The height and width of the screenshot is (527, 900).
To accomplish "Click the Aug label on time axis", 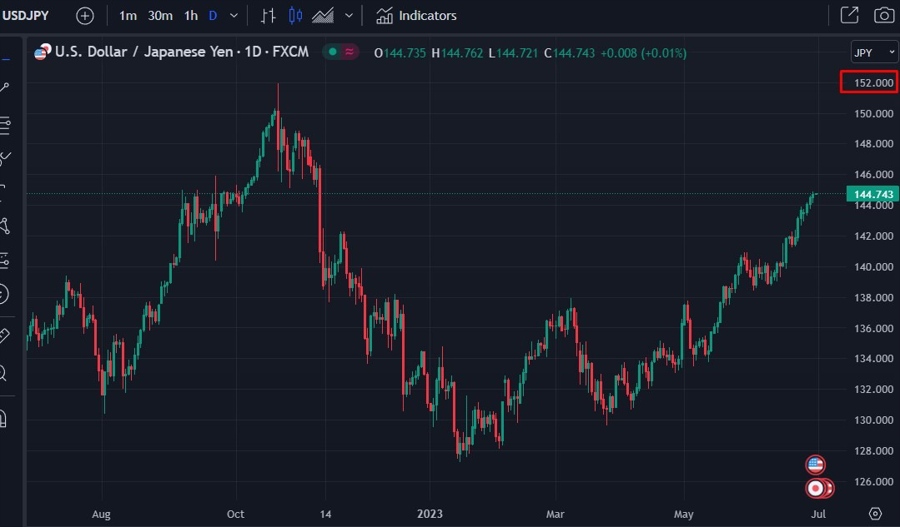I will (x=101, y=514).
